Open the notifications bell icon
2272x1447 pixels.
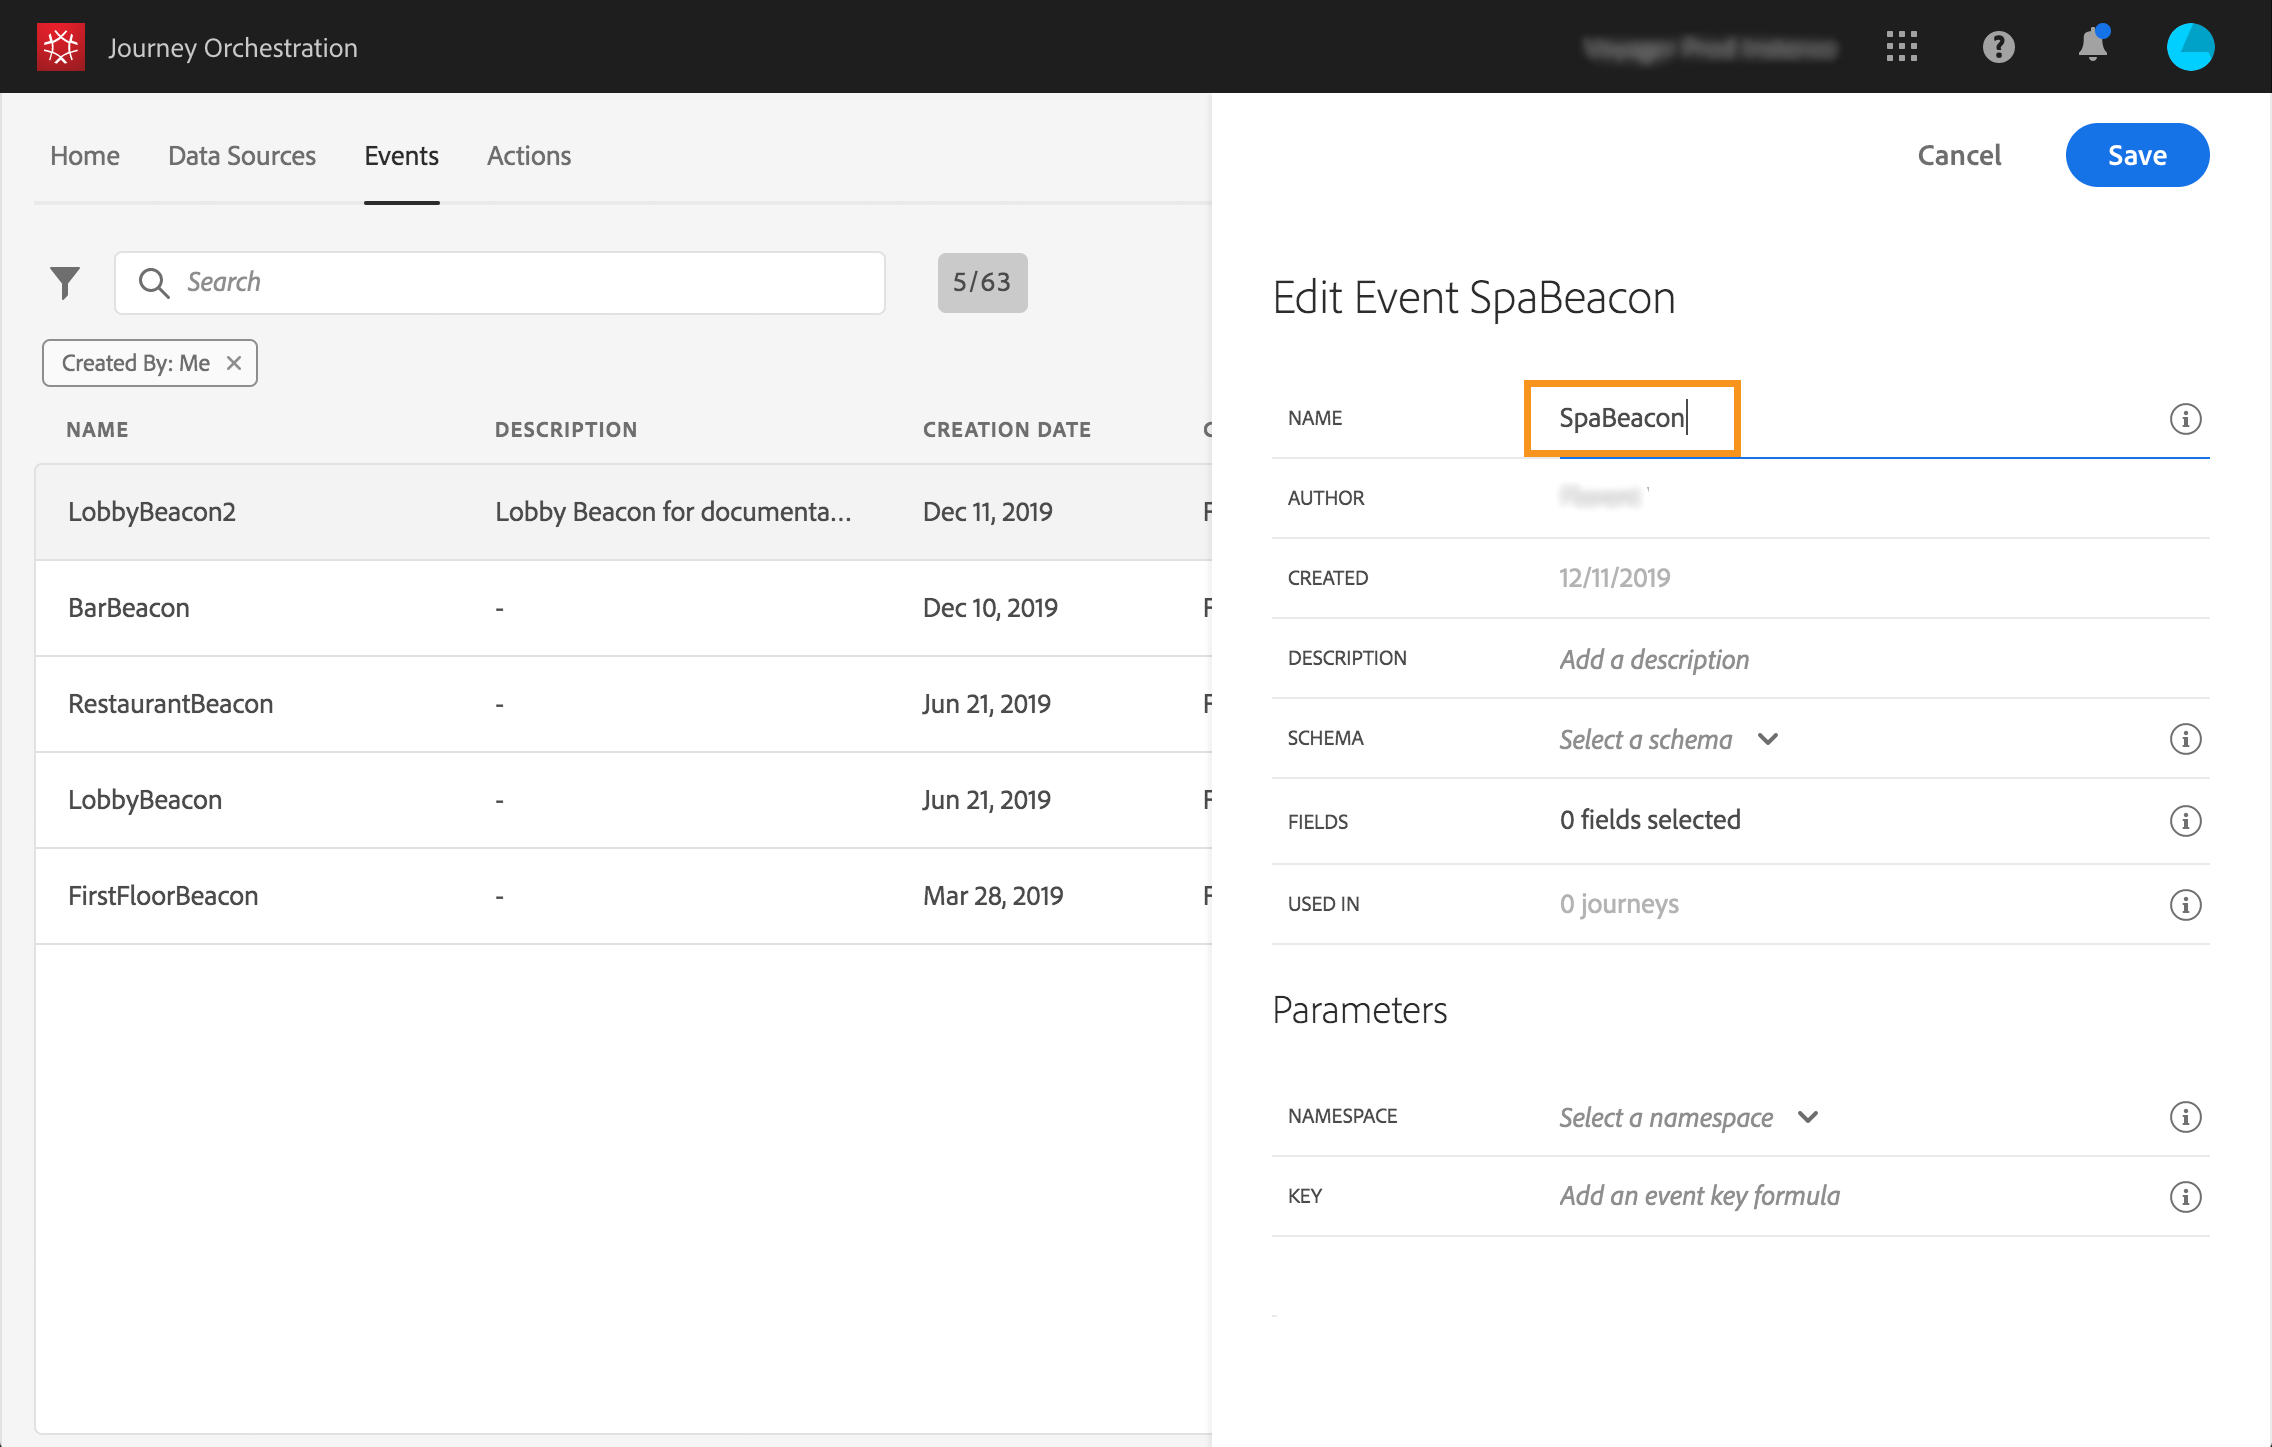click(x=2092, y=46)
